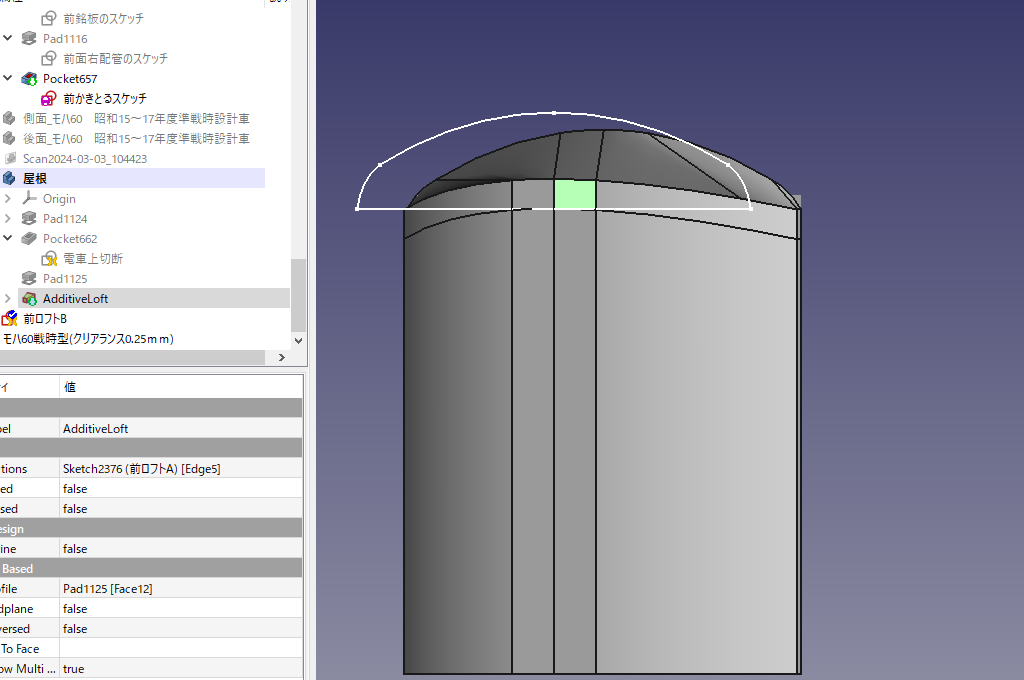
Task: Toggle the Reversed property false value
Action: tap(75, 629)
